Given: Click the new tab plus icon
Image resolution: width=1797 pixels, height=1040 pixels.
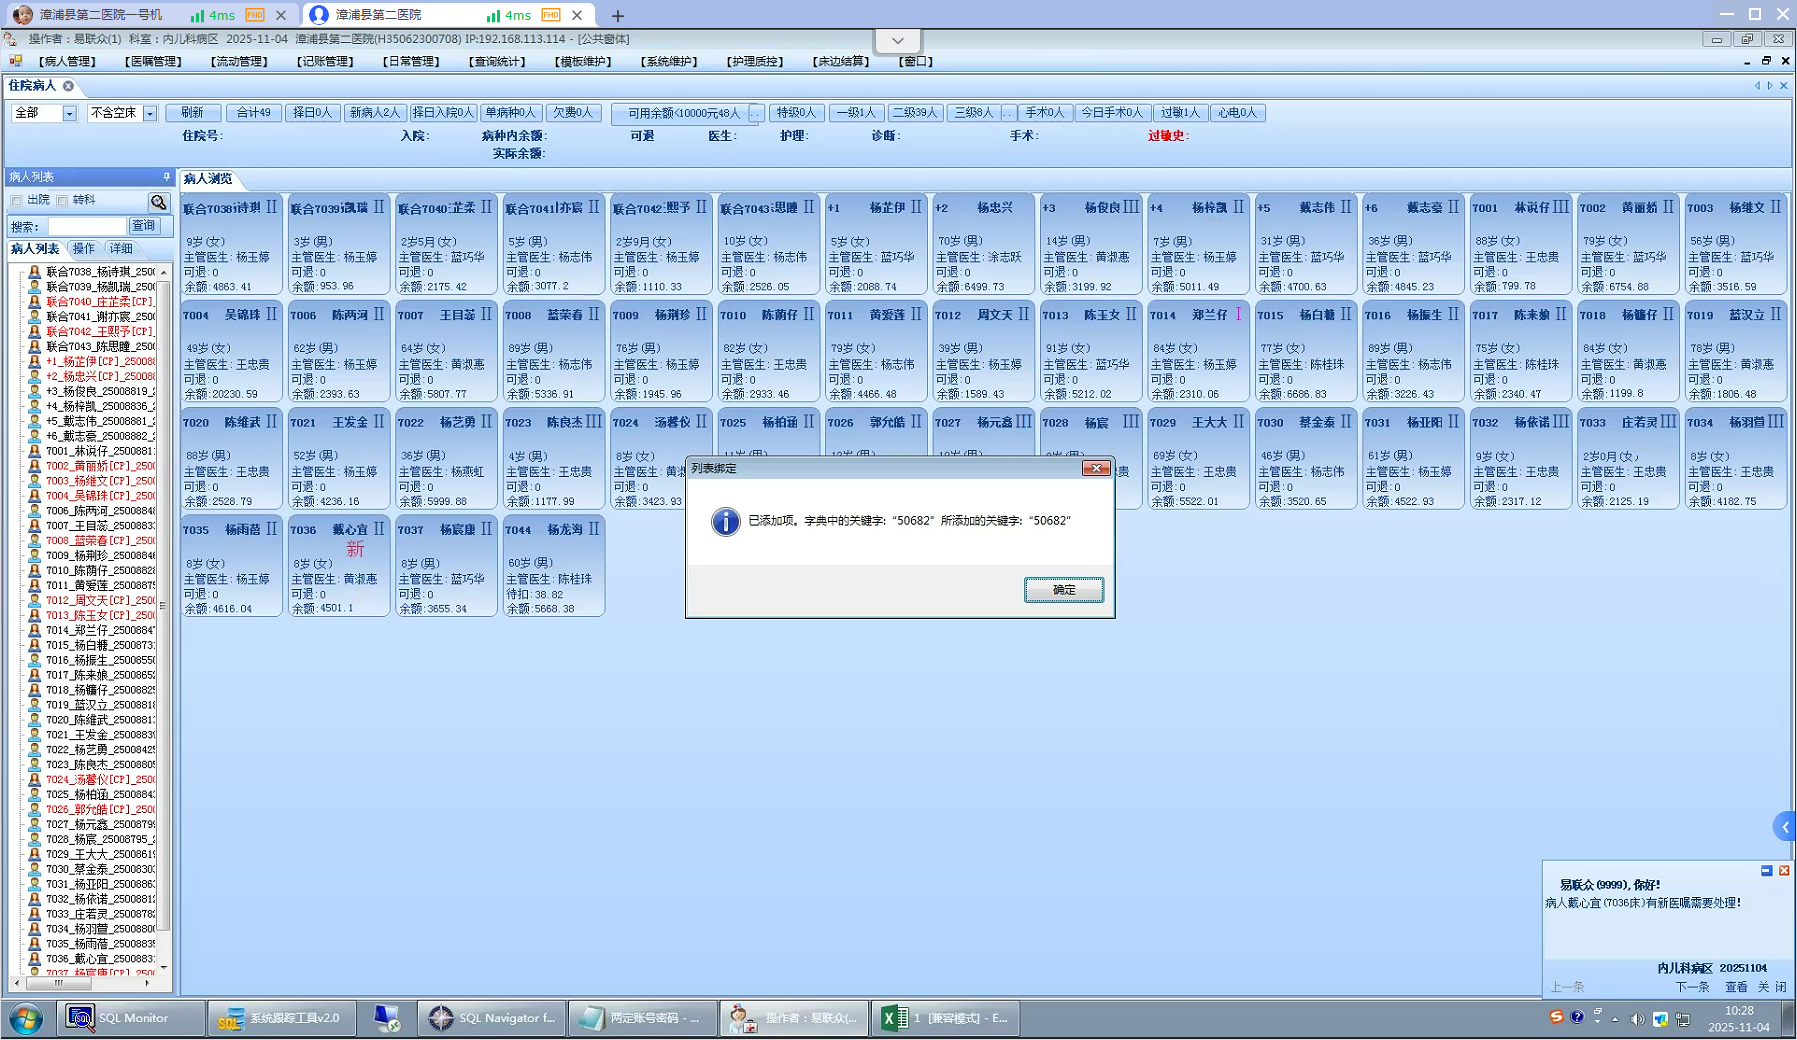Looking at the screenshot, I should [617, 15].
